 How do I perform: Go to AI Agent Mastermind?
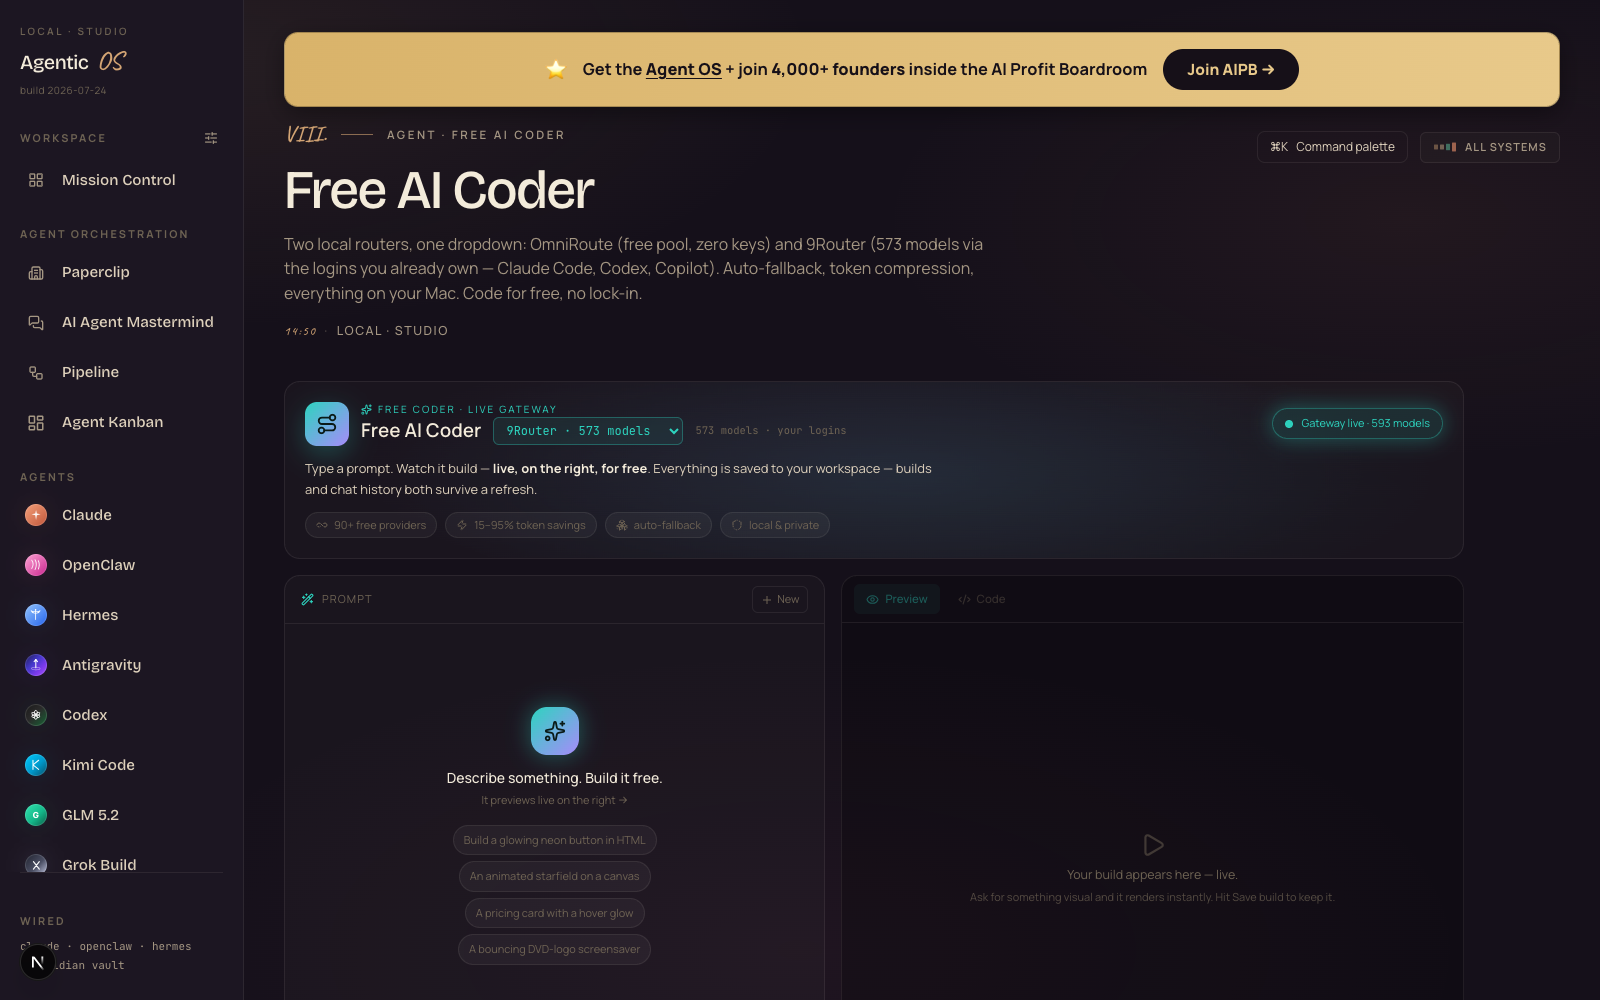(122, 322)
